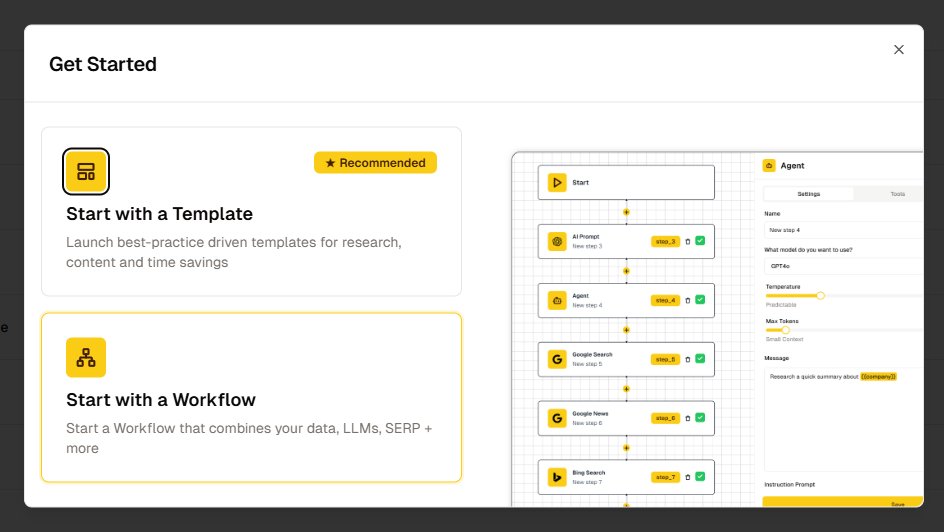This screenshot has height=532, width=944.
Task: Click the Temperature slider handle
Action: (820, 295)
